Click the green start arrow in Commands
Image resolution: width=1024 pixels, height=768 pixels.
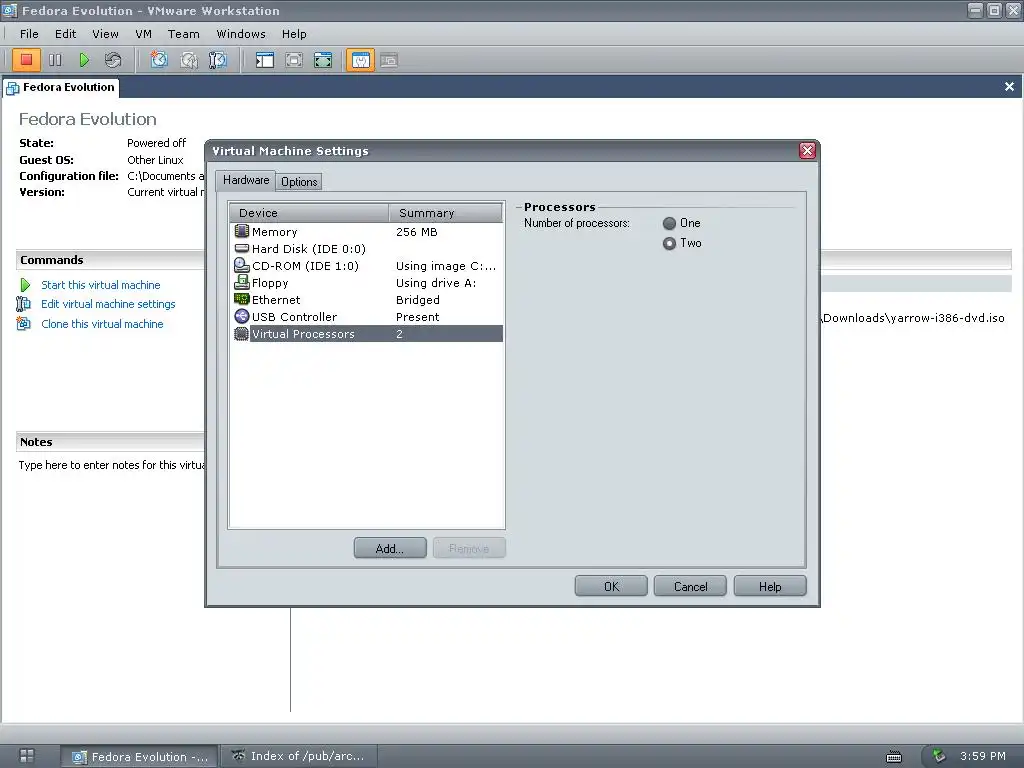(x=25, y=285)
